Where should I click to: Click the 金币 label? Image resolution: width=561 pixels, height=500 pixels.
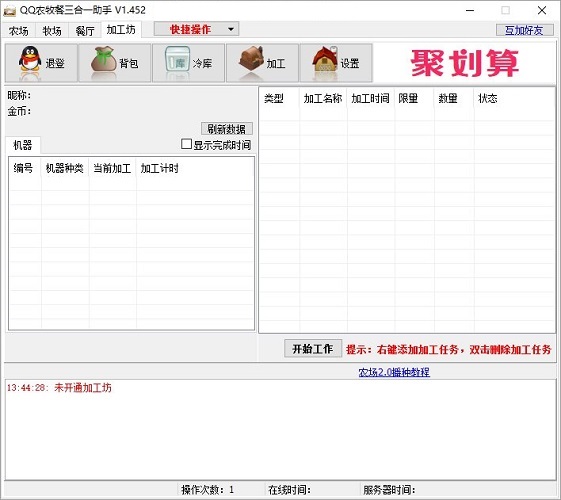tap(19, 111)
